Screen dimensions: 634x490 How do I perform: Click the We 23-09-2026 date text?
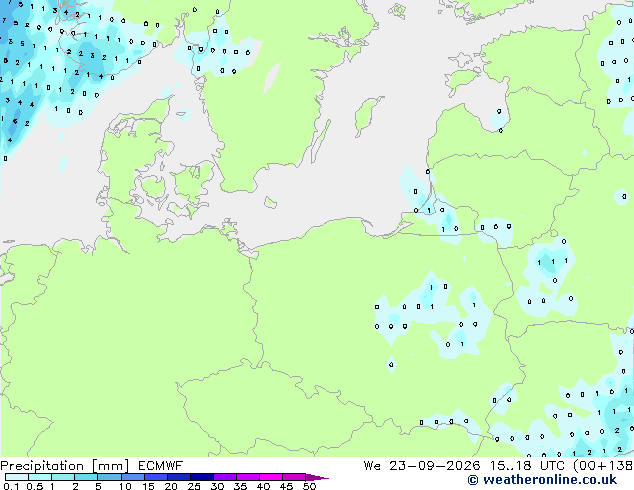pyautogui.click(x=422, y=466)
